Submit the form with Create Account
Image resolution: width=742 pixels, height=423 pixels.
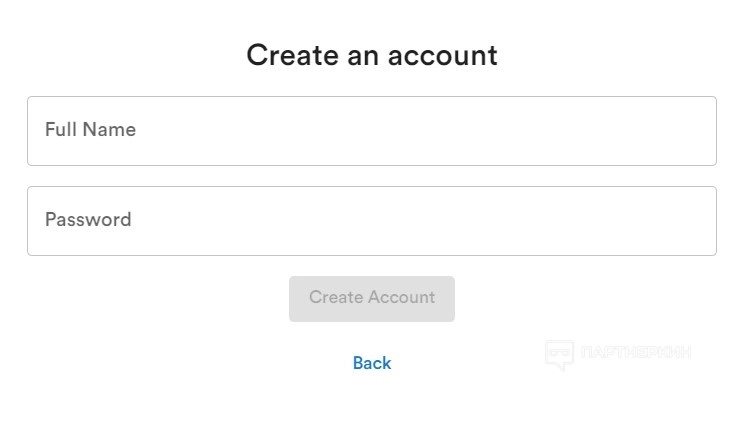point(372,298)
